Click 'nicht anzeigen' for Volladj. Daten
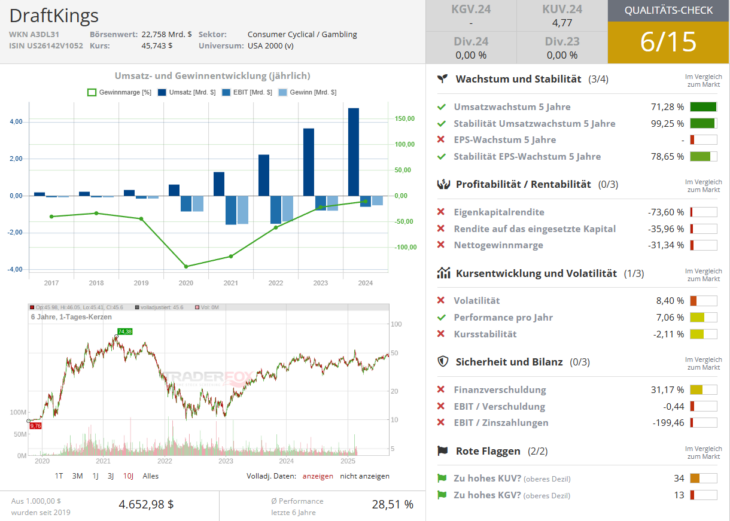The image size is (730, 521). click(x=365, y=476)
